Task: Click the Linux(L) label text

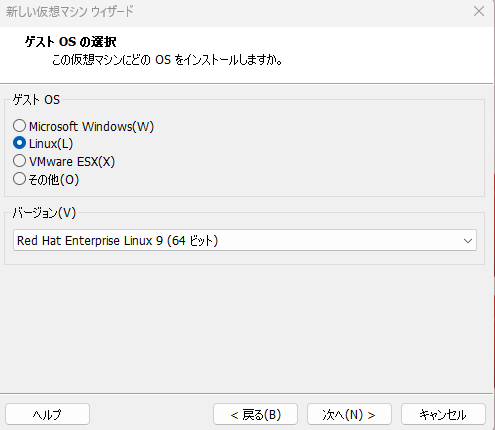Action: tap(51, 143)
